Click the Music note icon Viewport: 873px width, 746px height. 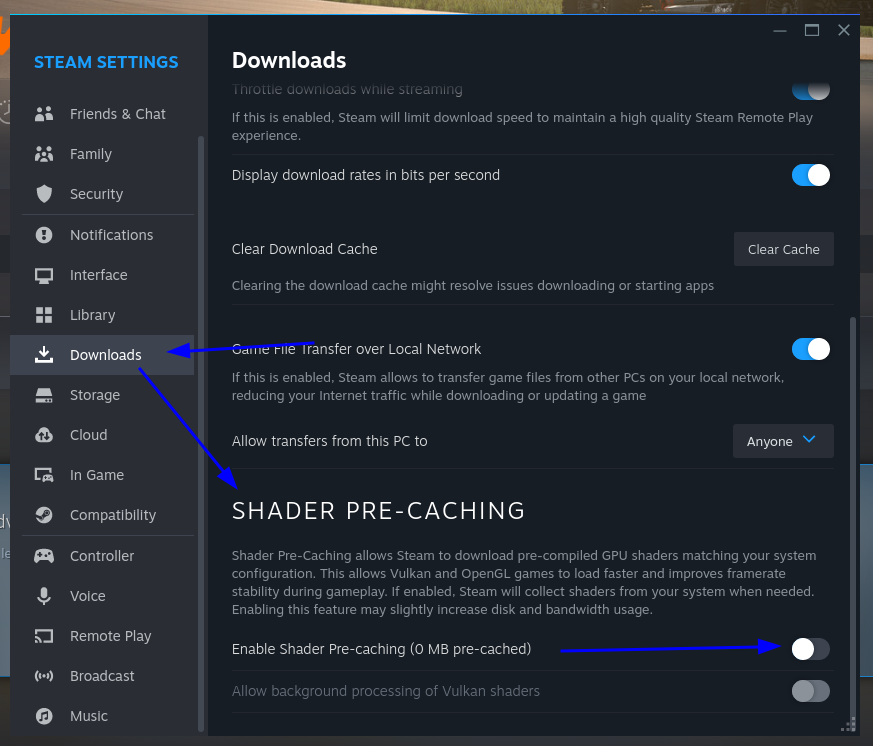(44, 716)
